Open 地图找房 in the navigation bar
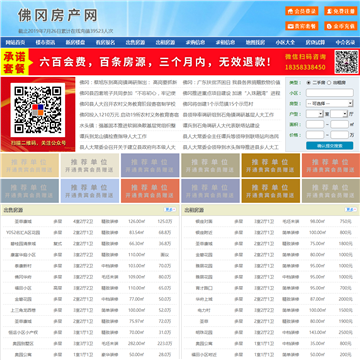360x360 pixels. (255, 42)
